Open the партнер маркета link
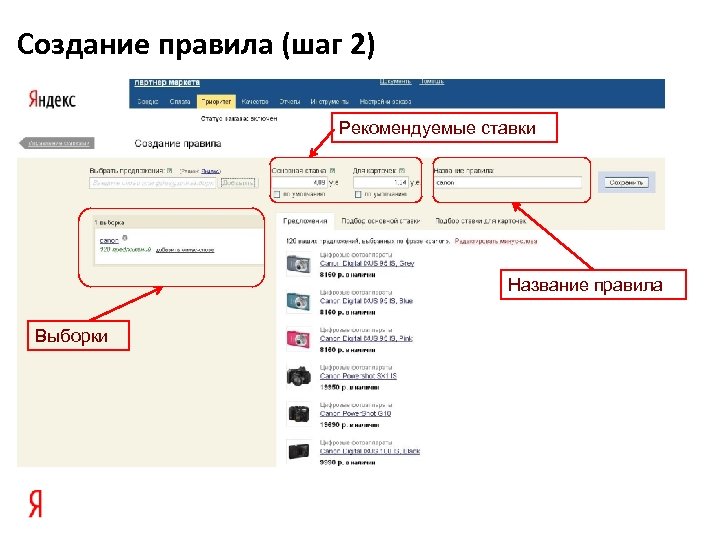The image size is (720, 540). [x=167, y=83]
